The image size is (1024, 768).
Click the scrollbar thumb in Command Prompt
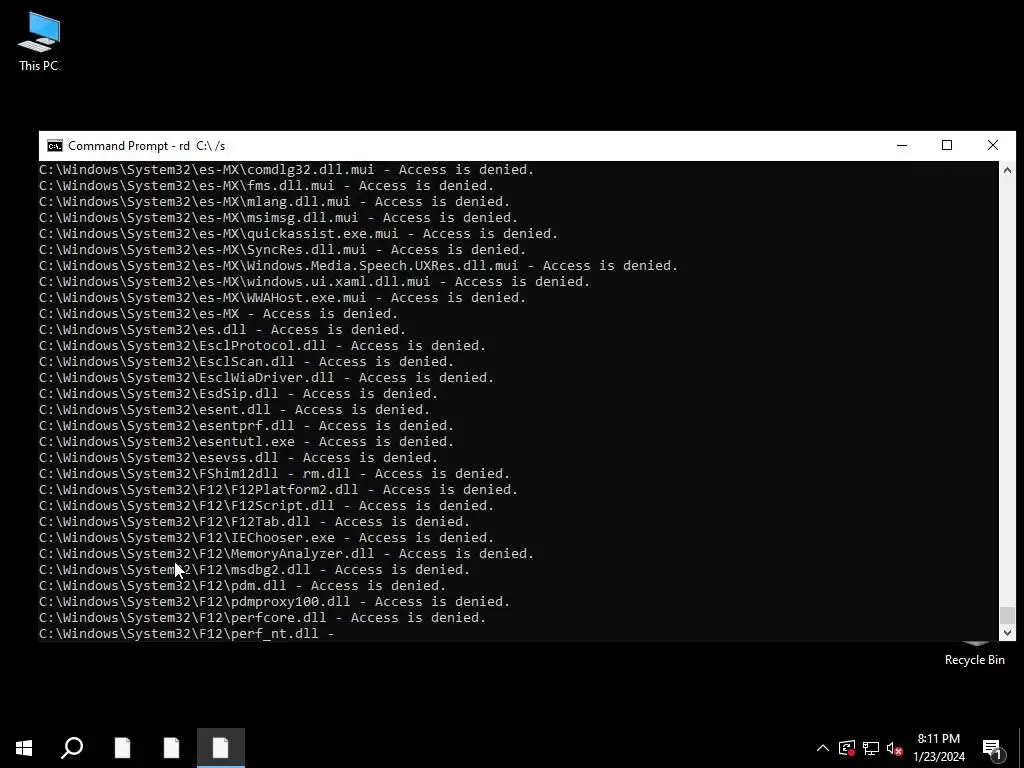click(x=1007, y=615)
